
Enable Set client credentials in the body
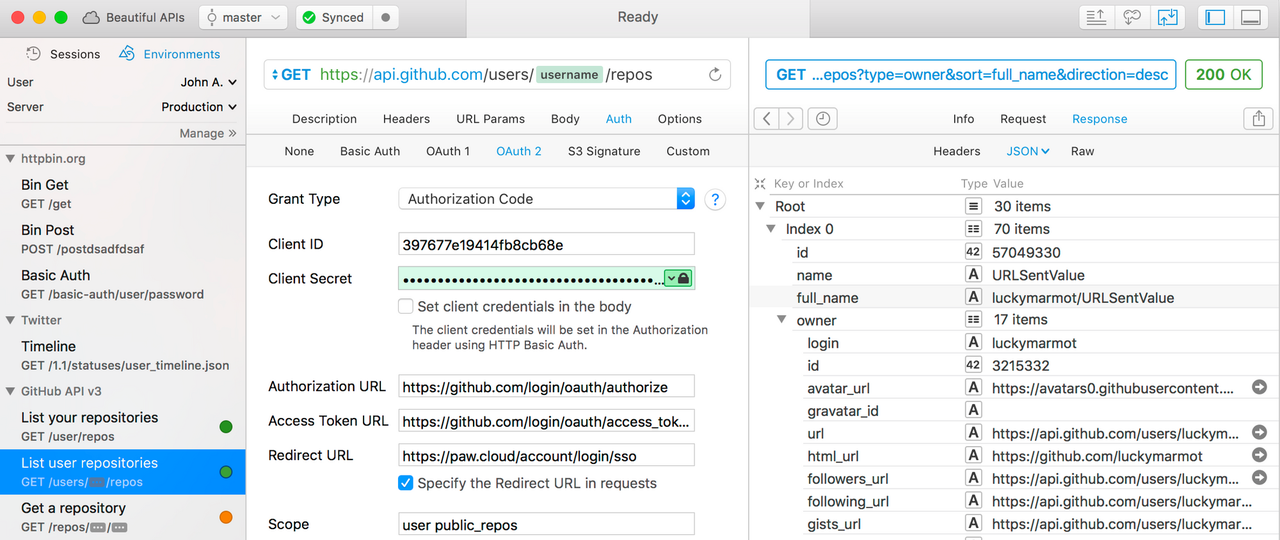point(406,307)
